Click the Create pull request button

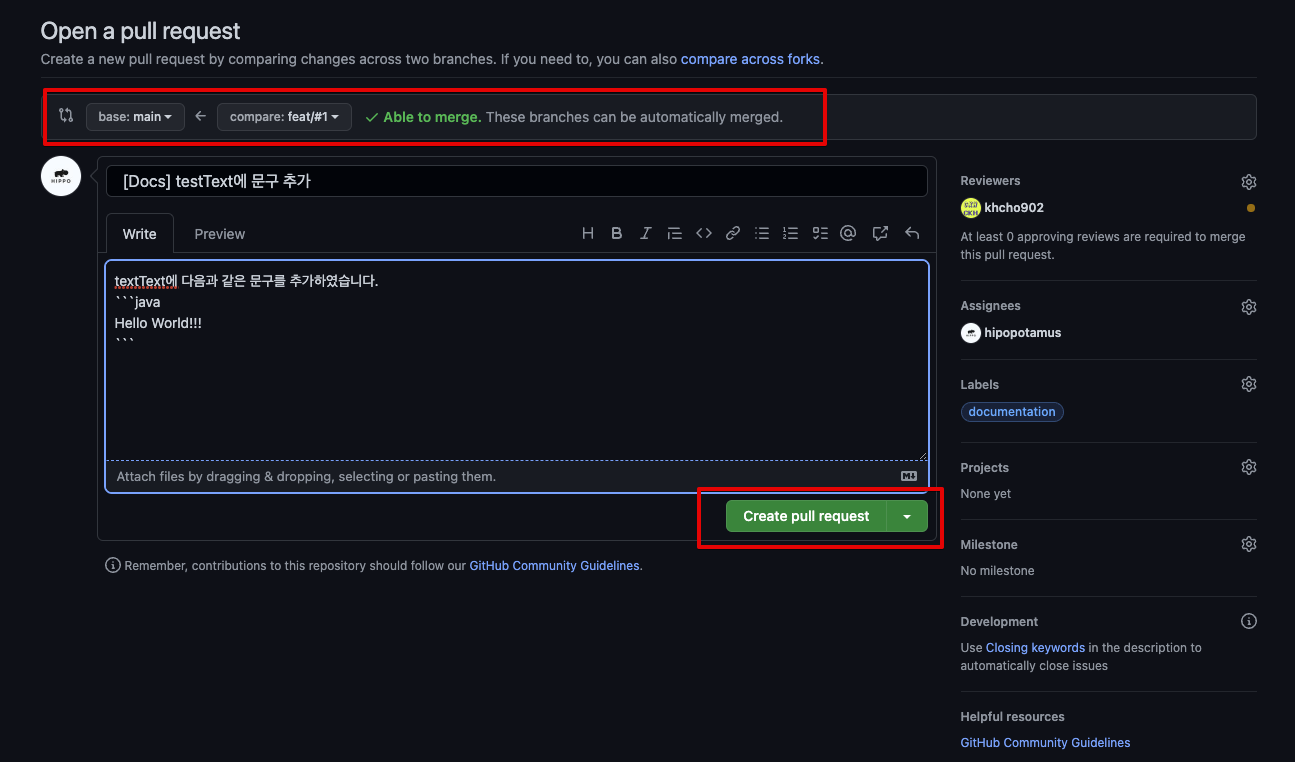pyautogui.click(x=806, y=516)
